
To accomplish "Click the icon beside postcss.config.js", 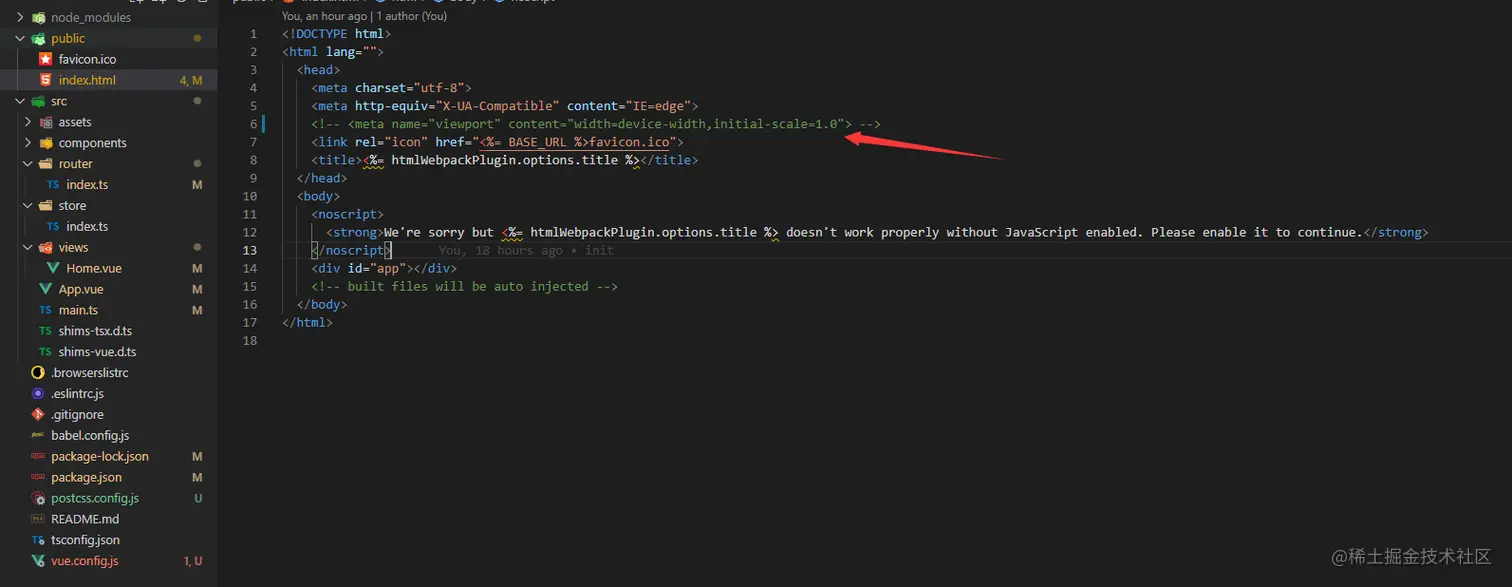I will (x=38, y=499).
